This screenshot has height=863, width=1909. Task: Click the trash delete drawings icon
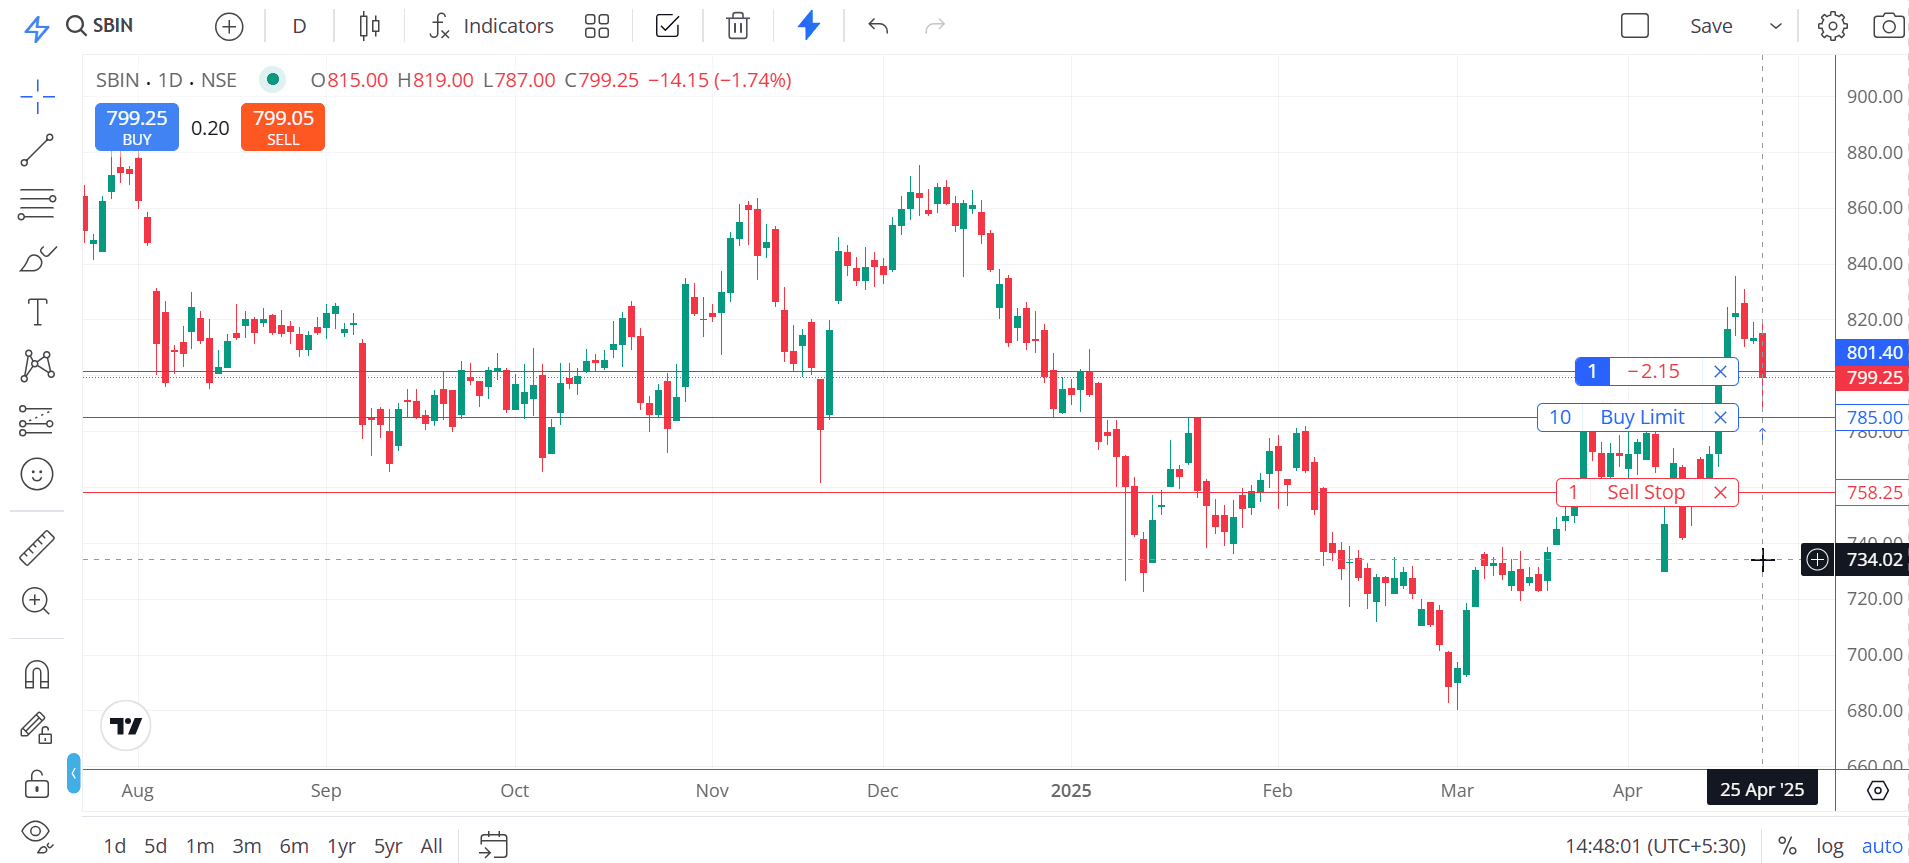(738, 26)
